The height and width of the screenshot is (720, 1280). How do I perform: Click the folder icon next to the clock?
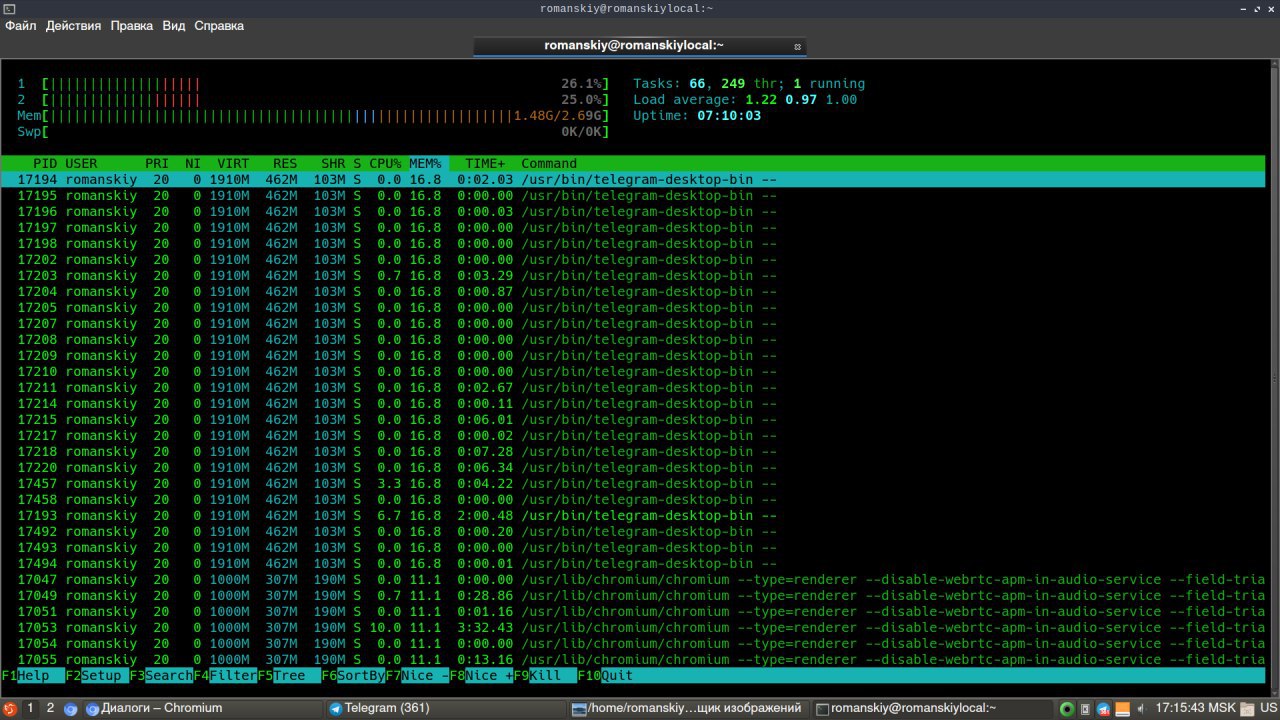1248,708
